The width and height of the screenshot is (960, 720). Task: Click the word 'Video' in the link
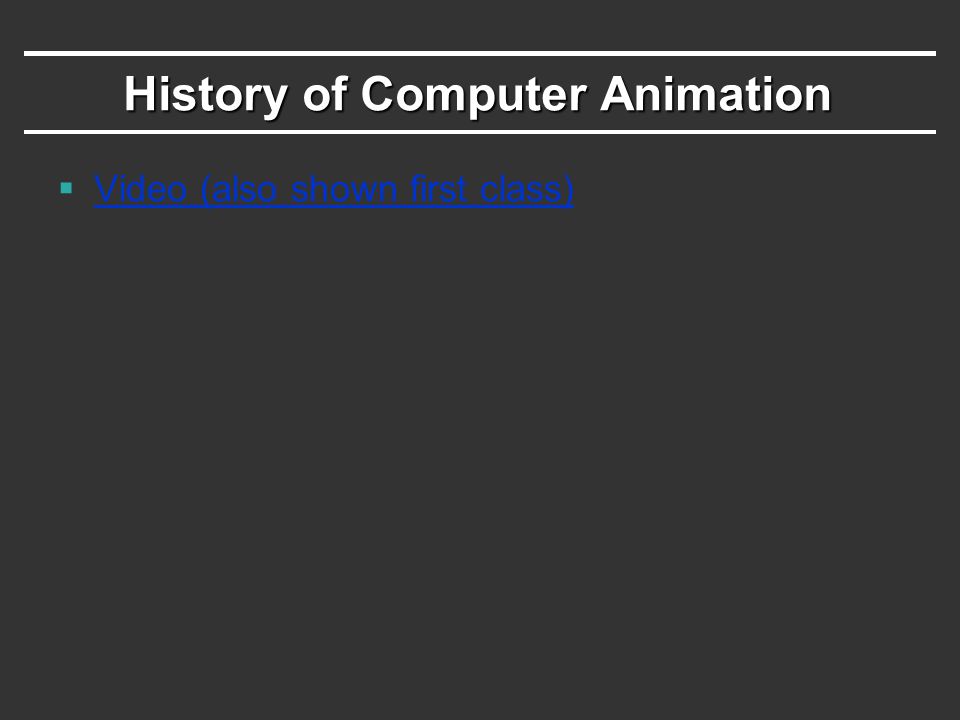pyautogui.click(x=140, y=189)
